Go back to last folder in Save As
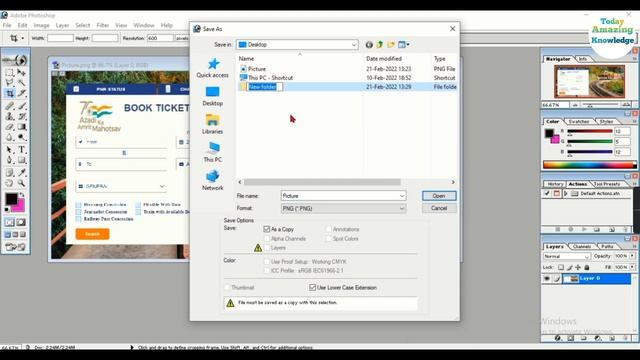 click(369, 44)
